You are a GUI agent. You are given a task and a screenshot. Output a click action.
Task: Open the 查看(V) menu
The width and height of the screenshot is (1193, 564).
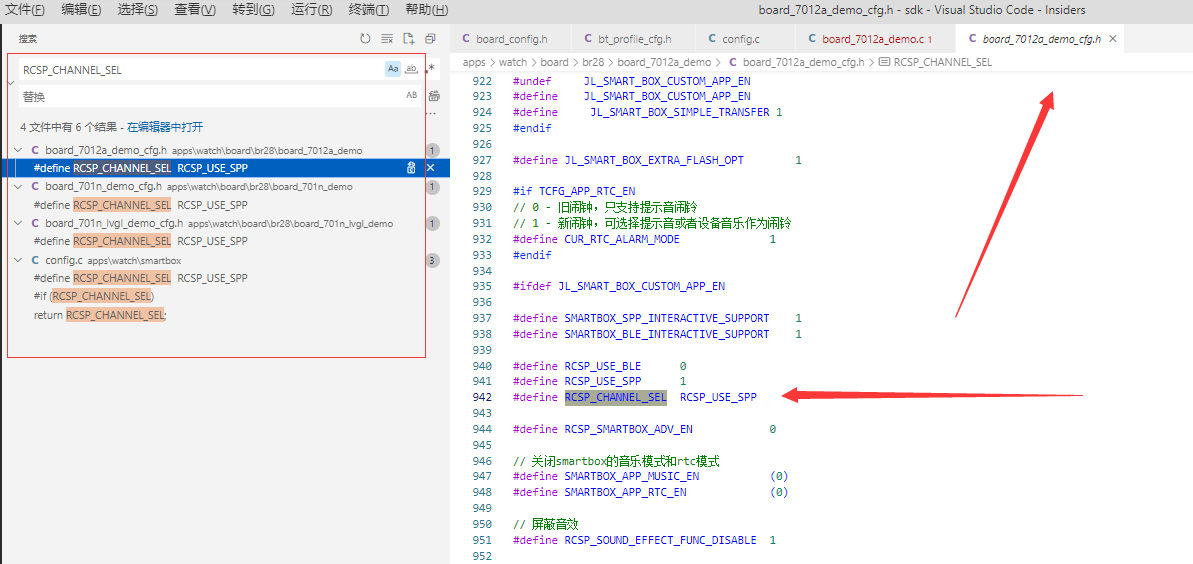click(195, 10)
